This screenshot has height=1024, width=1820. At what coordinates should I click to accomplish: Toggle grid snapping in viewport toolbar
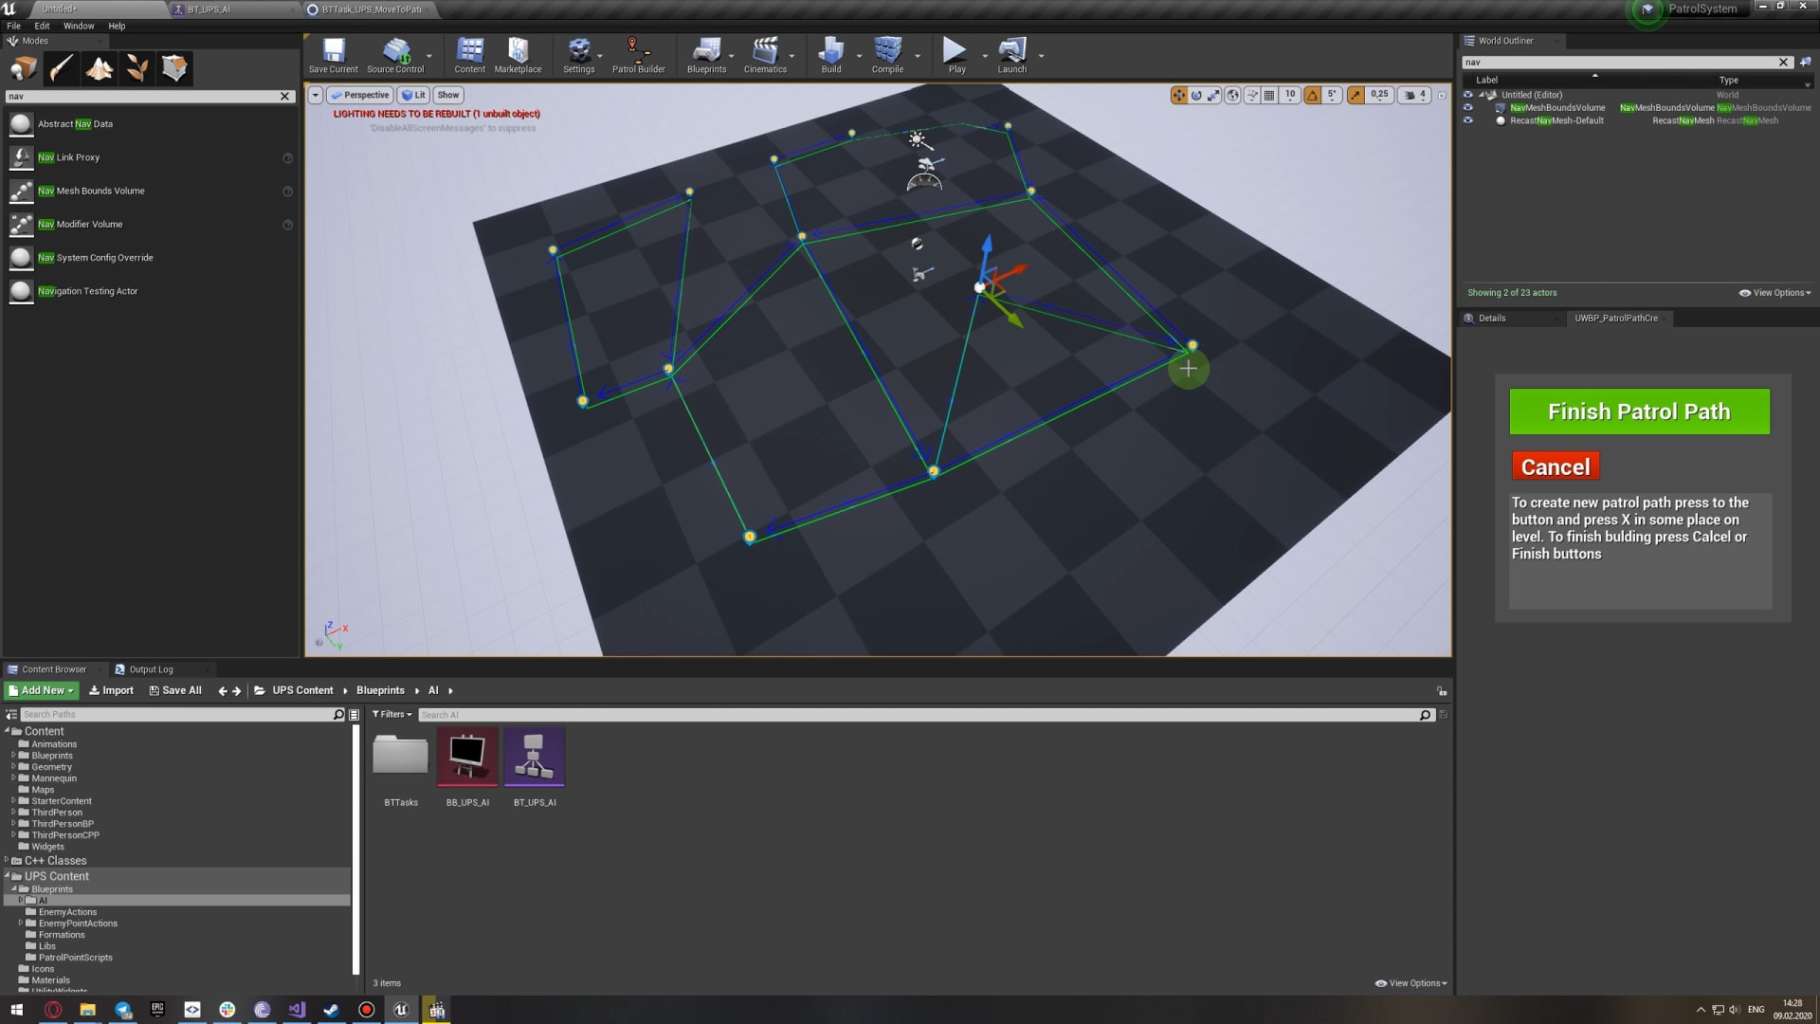(x=1269, y=95)
